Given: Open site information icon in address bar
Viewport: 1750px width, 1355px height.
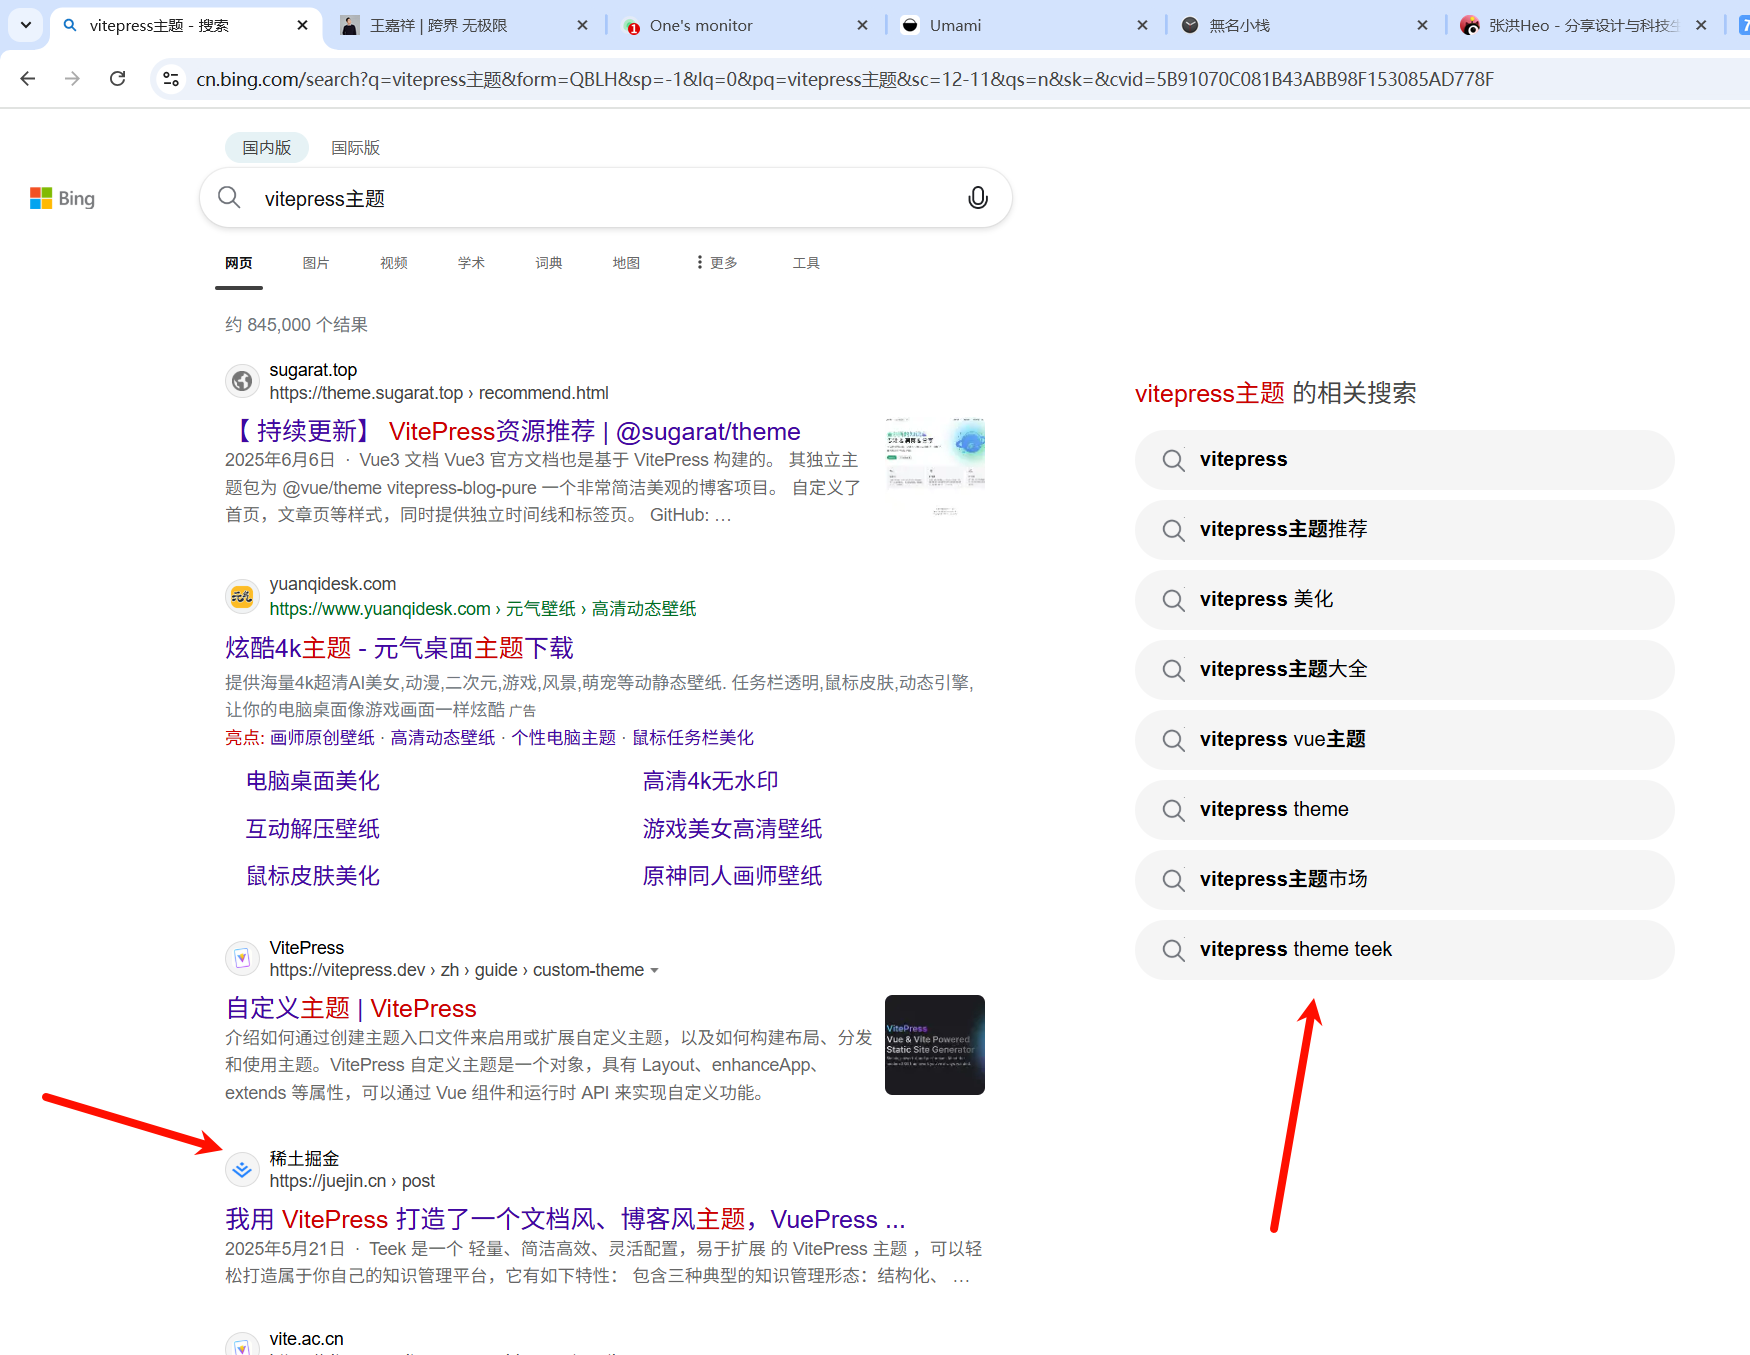Looking at the screenshot, I should tap(171, 79).
